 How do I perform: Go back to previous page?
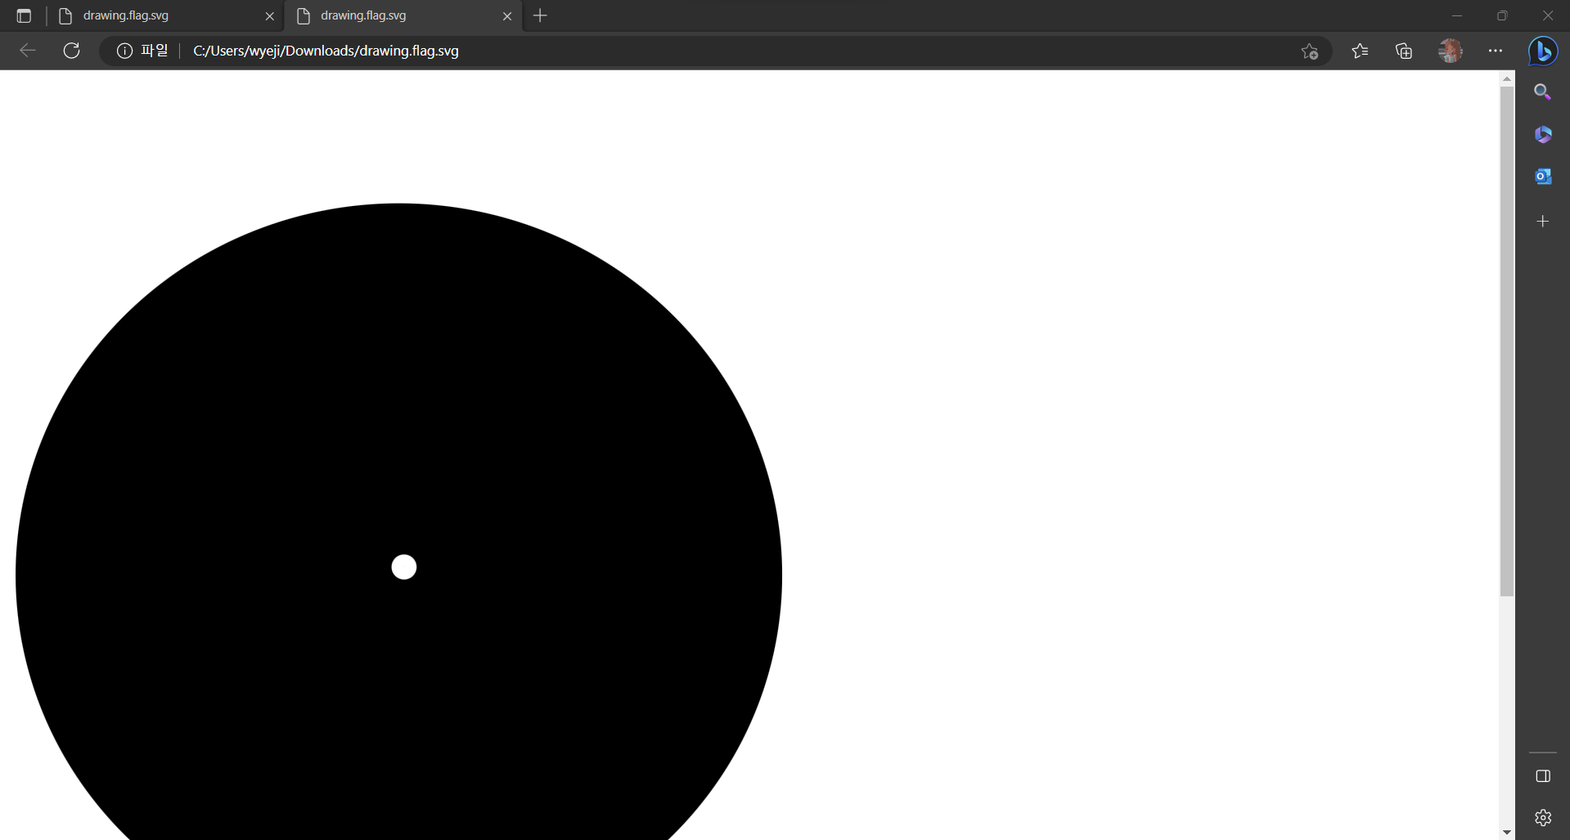pos(27,50)
